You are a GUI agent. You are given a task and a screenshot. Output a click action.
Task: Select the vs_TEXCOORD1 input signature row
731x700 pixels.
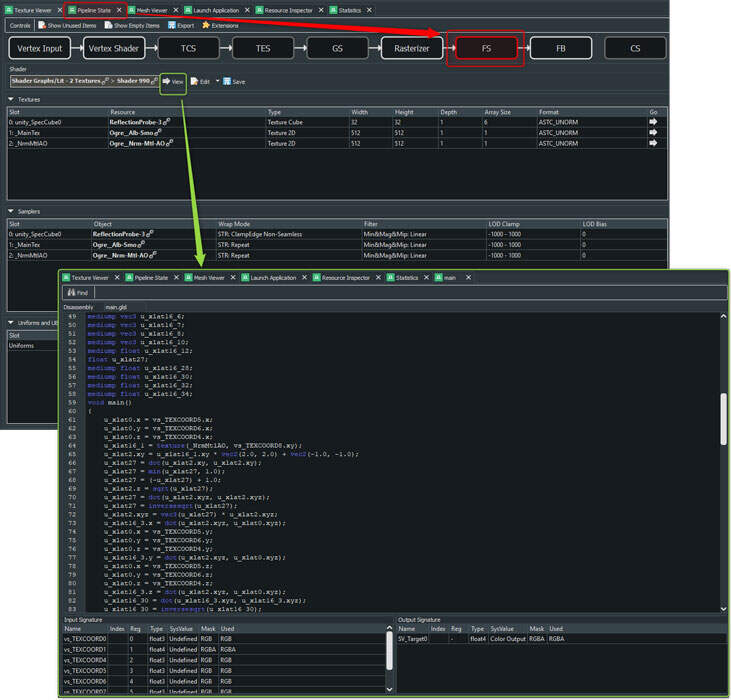pyautogui.click(x=85, y=649)
